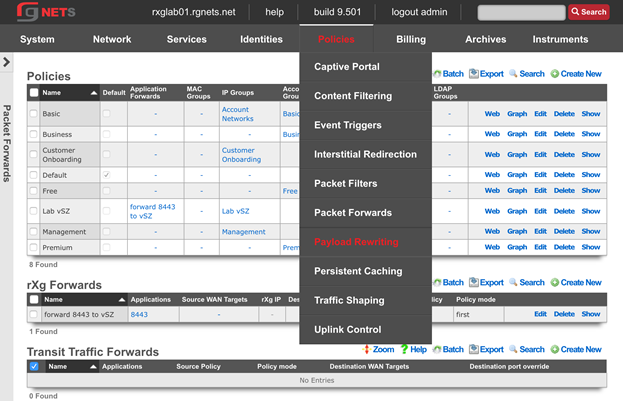Screen dimensions: 623x401
Task: Click Batch in rXg Forwards section
Action: 449,283
